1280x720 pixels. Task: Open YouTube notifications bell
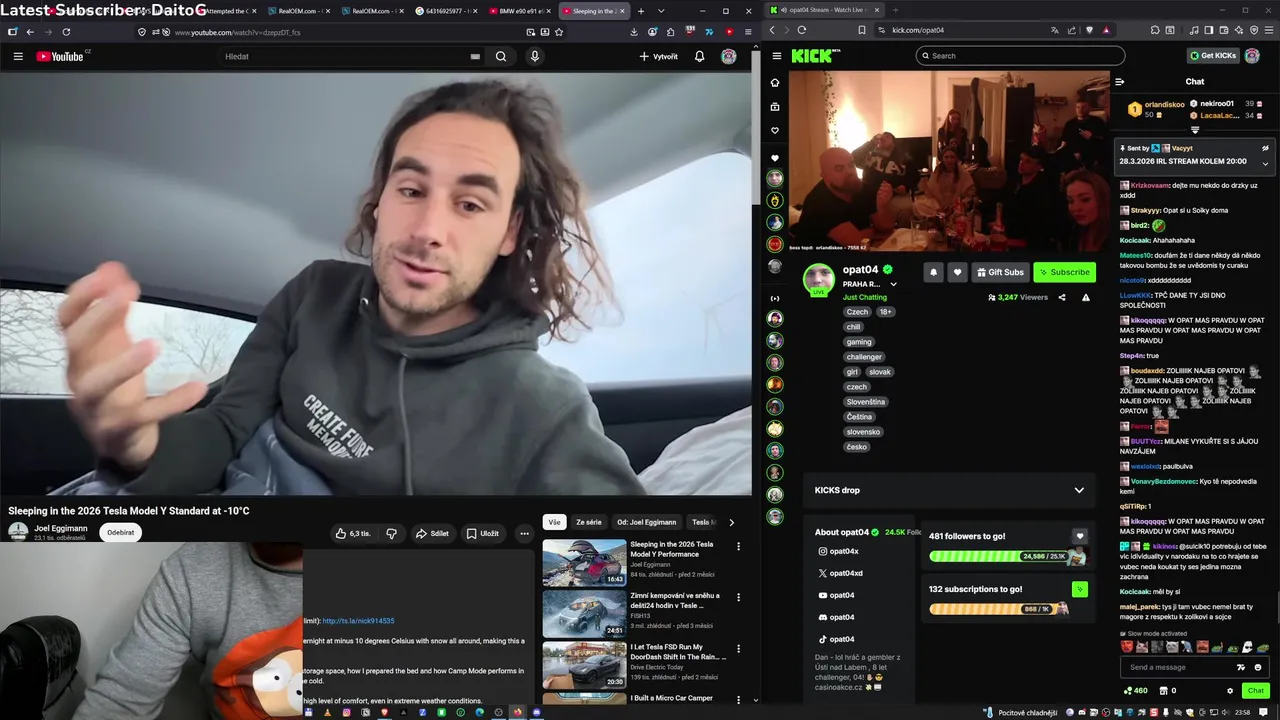(x=699, y=56)
